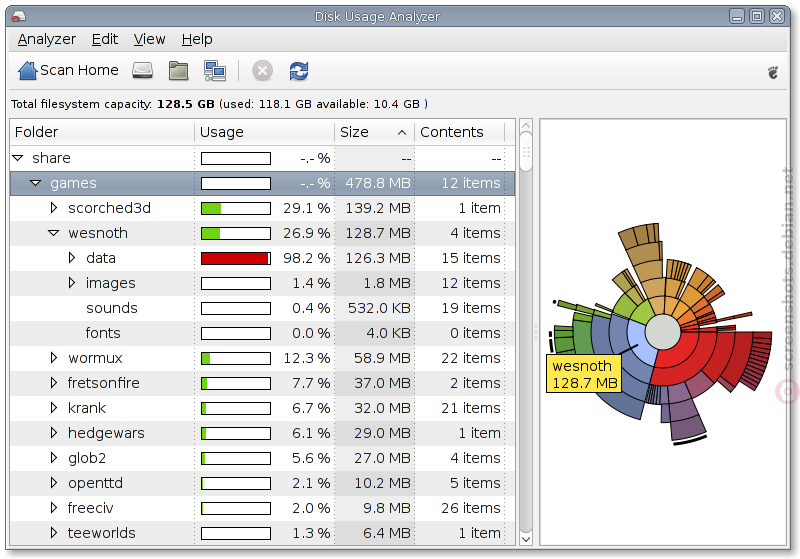
Task: Click the scrollbar down arrow
Action: click(526, 539)
